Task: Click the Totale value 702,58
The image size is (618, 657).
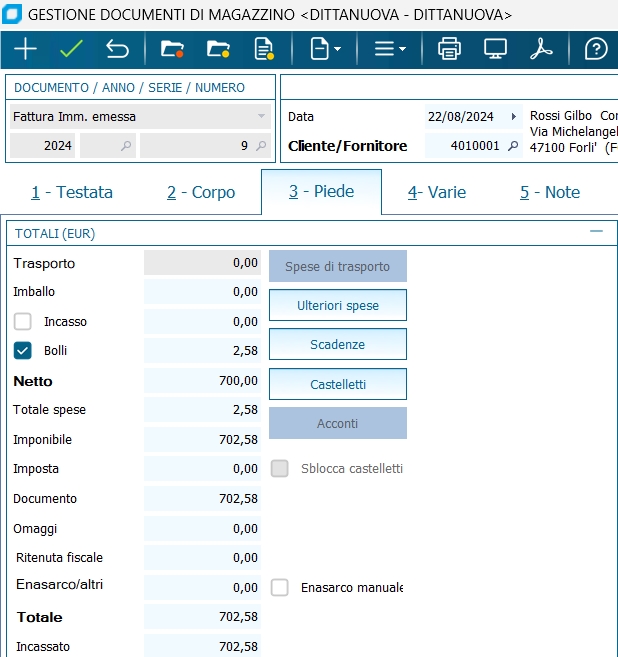Action: [x=202, y=616]
